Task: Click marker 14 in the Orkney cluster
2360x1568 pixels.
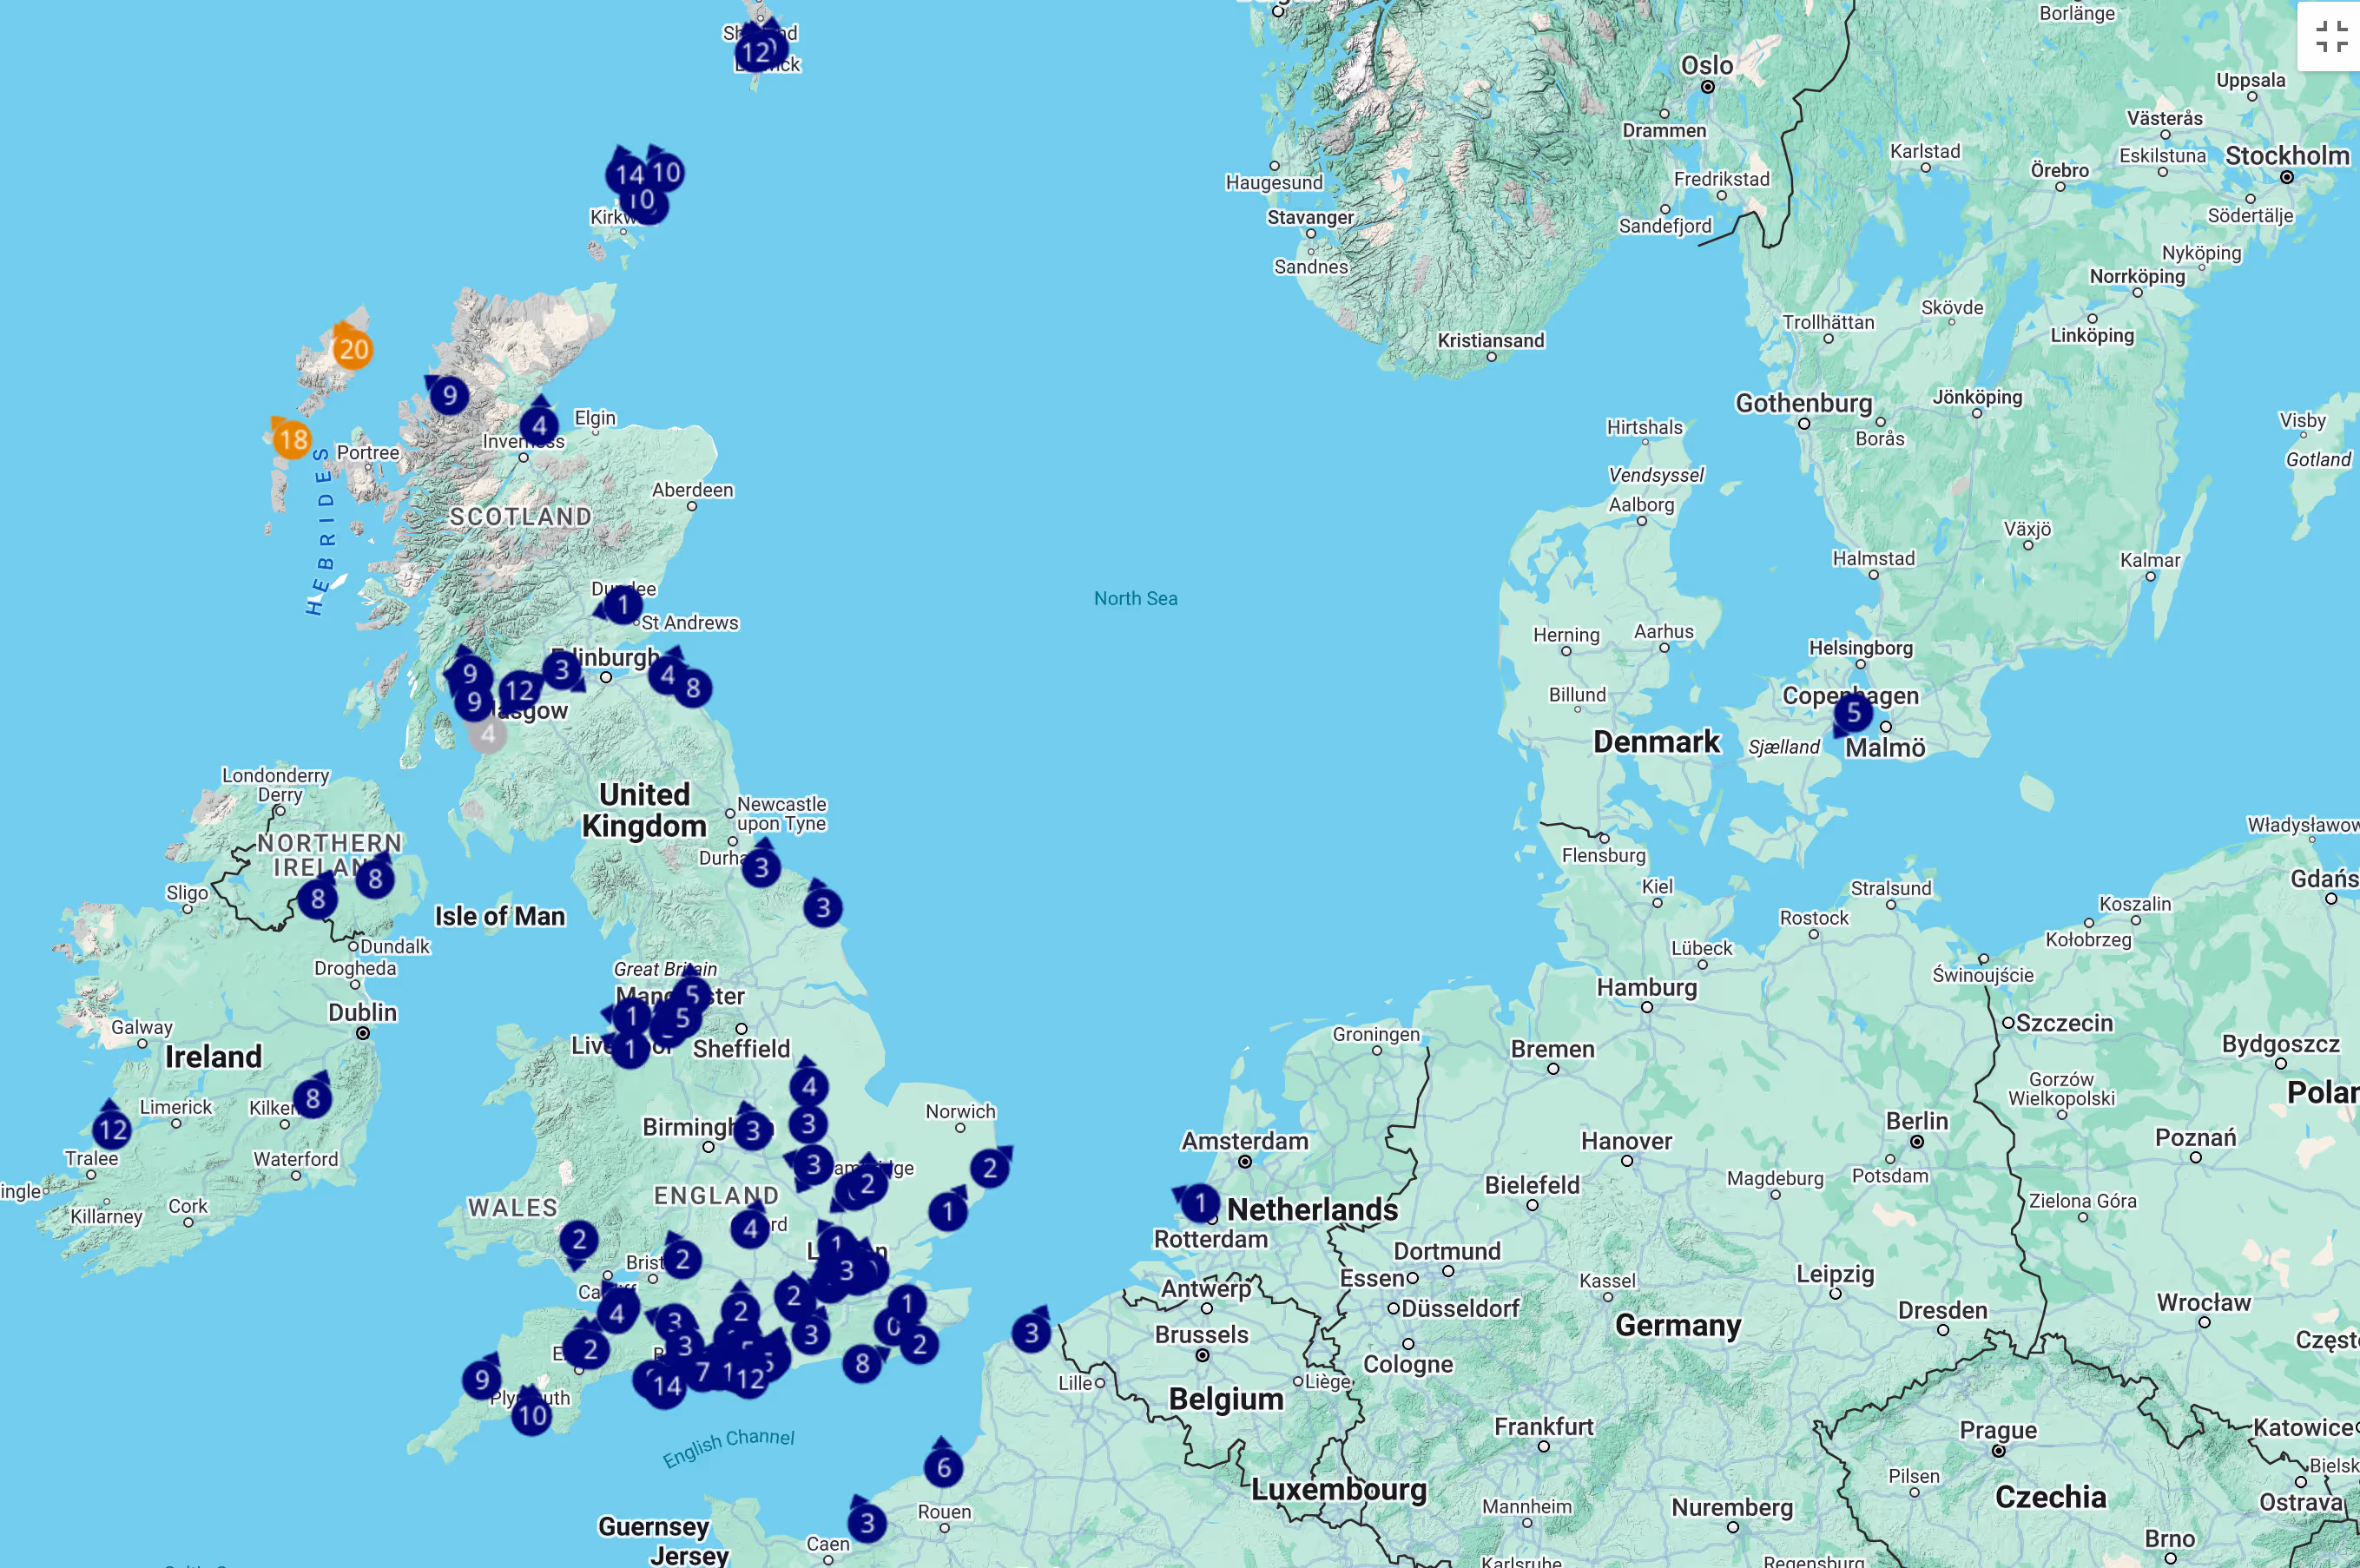Action: [627, 175]
